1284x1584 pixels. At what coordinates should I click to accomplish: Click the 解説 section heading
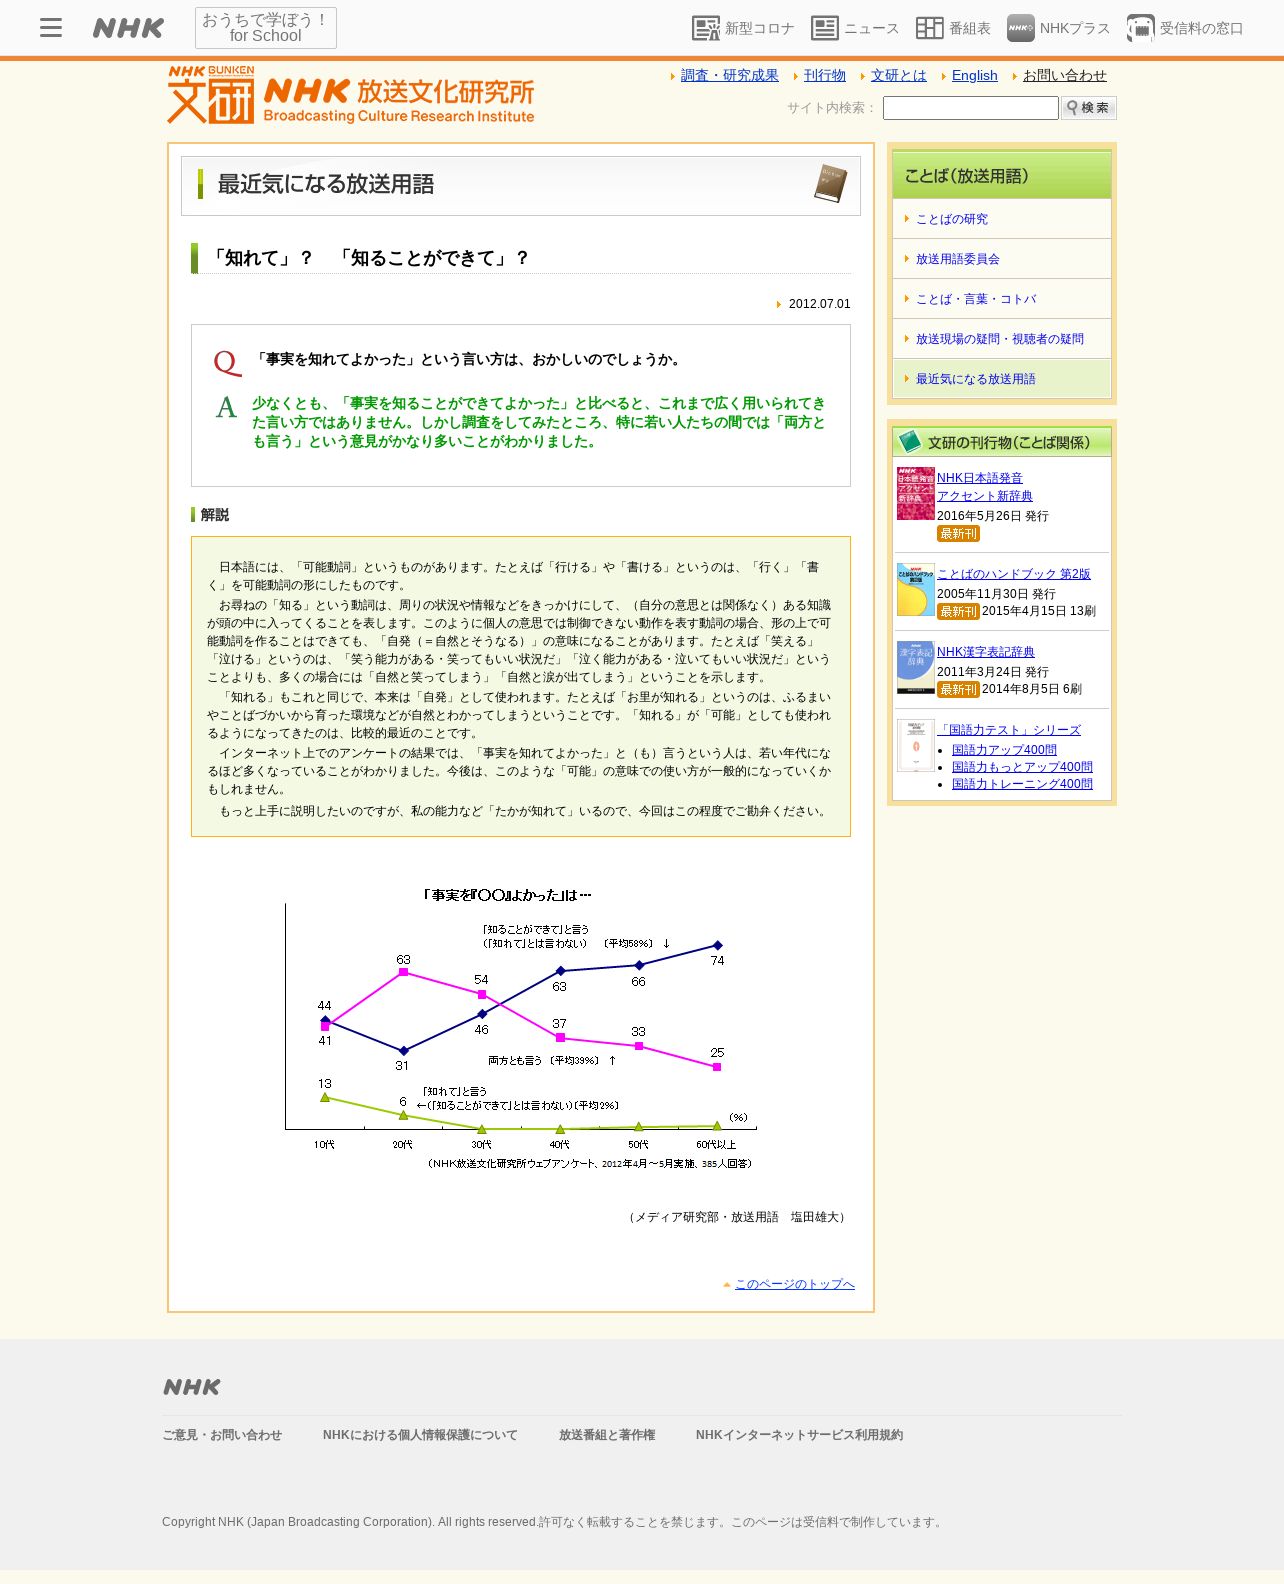(x=214, y=515)
